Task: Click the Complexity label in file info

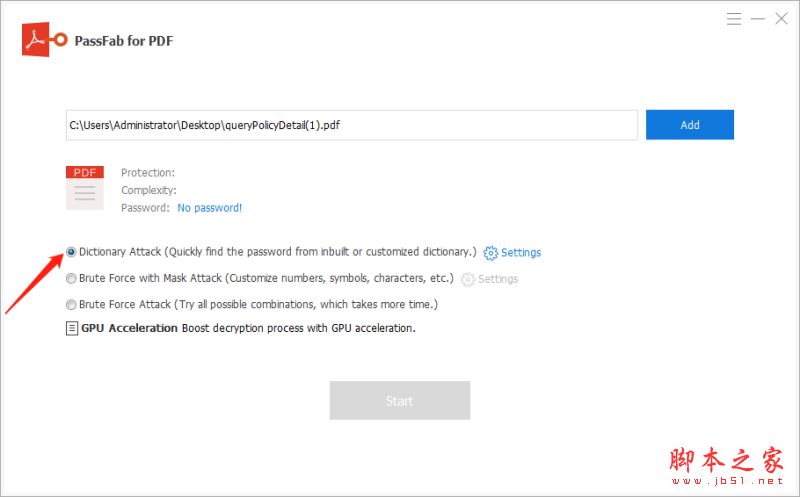Action: [x=148, y=190]
